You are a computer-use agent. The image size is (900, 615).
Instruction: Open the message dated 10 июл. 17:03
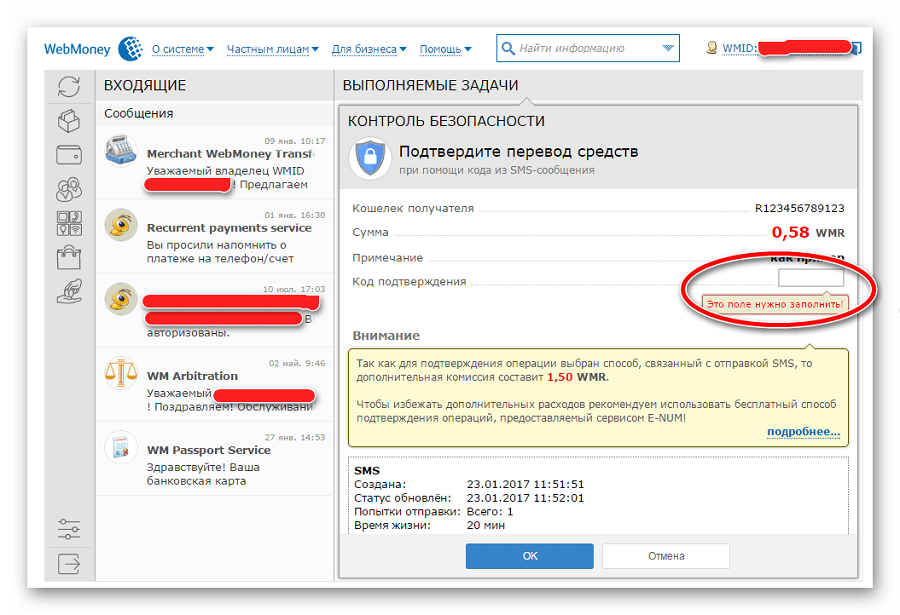pyautogui.click(x=215, y=311)
